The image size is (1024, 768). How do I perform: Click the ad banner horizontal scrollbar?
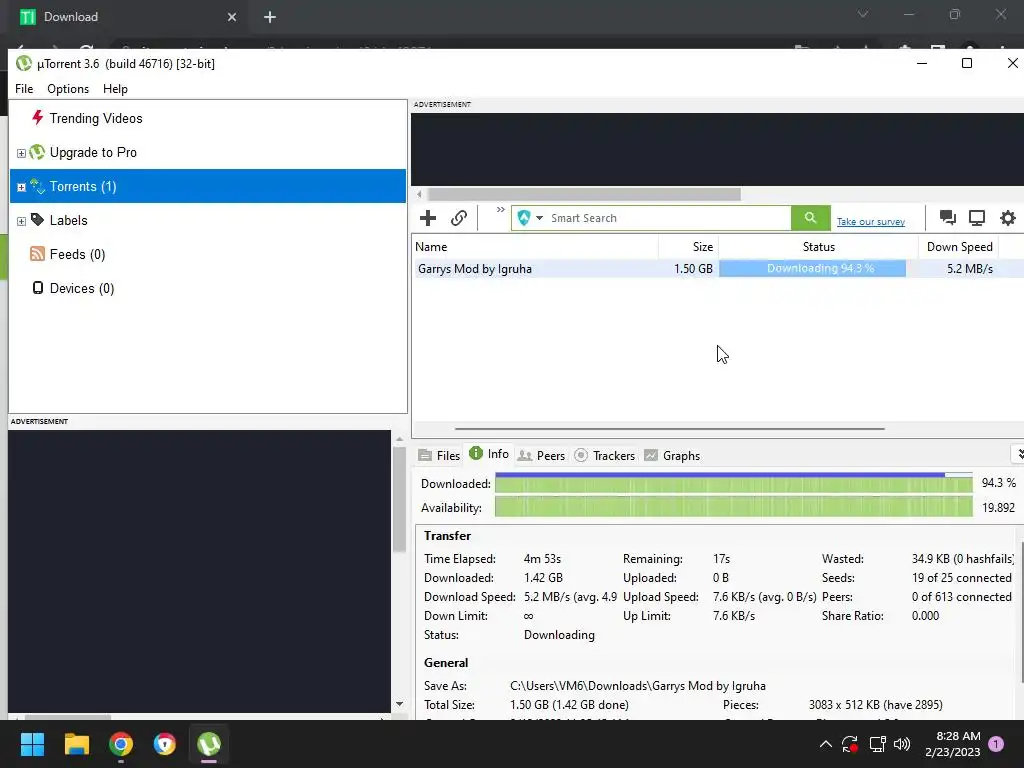tap(584, 195)
